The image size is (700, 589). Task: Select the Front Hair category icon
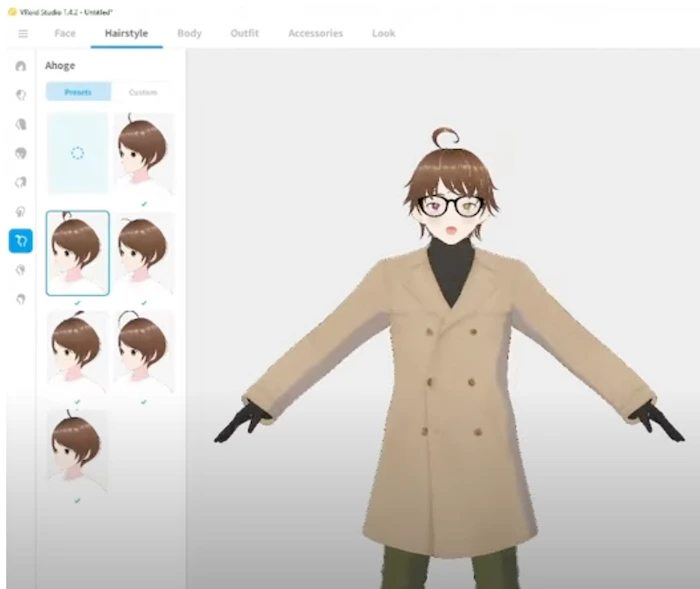point(21,95)
